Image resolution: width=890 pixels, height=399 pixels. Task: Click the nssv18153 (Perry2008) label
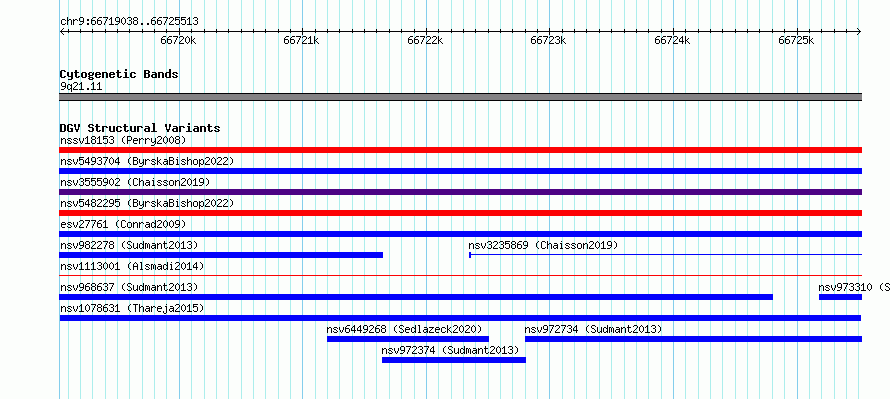(123, 140)
